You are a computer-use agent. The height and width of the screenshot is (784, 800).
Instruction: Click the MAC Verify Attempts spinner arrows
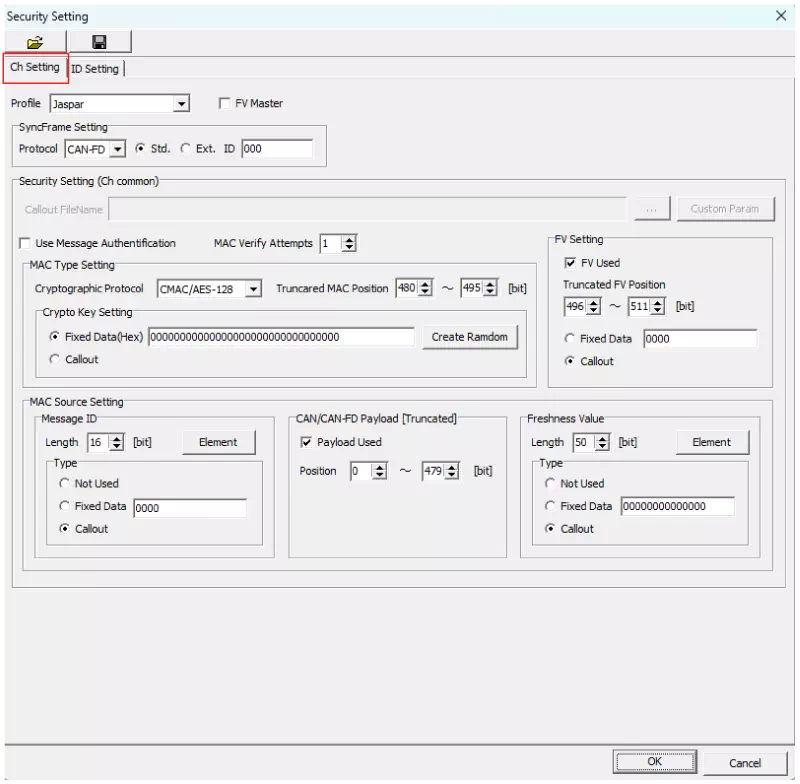tap(349, 243)
